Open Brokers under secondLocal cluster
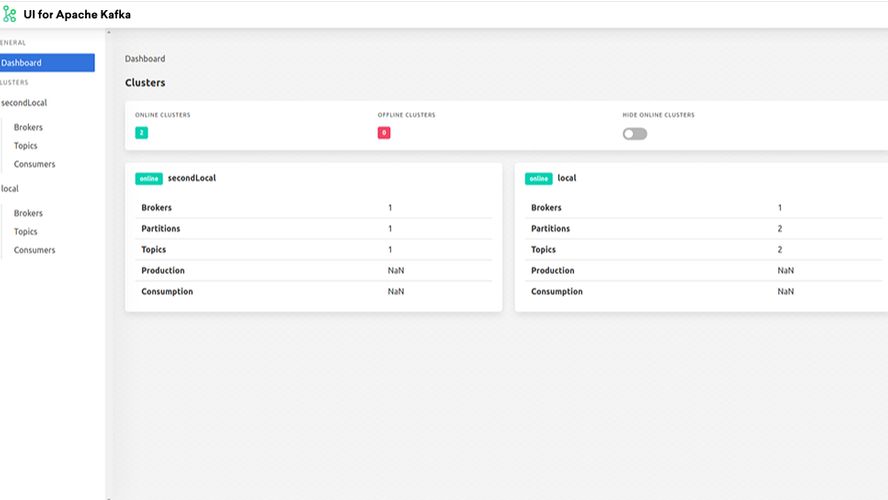888x500 pixels. coord(28,128)
